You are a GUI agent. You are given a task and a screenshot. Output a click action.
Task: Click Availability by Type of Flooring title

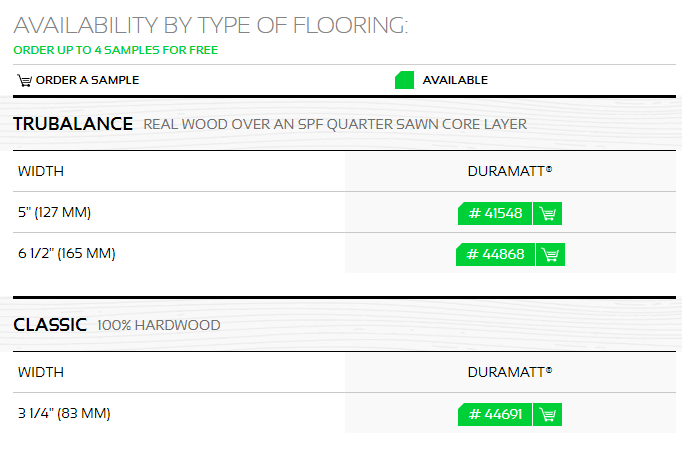(211, 25)
